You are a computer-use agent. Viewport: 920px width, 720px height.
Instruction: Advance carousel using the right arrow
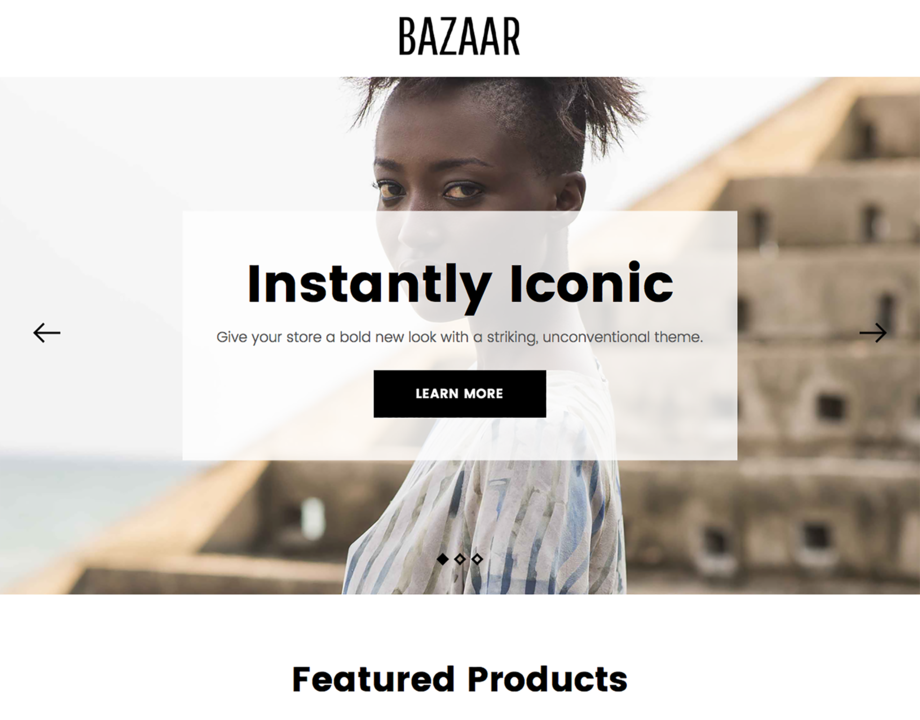point(873,333)
